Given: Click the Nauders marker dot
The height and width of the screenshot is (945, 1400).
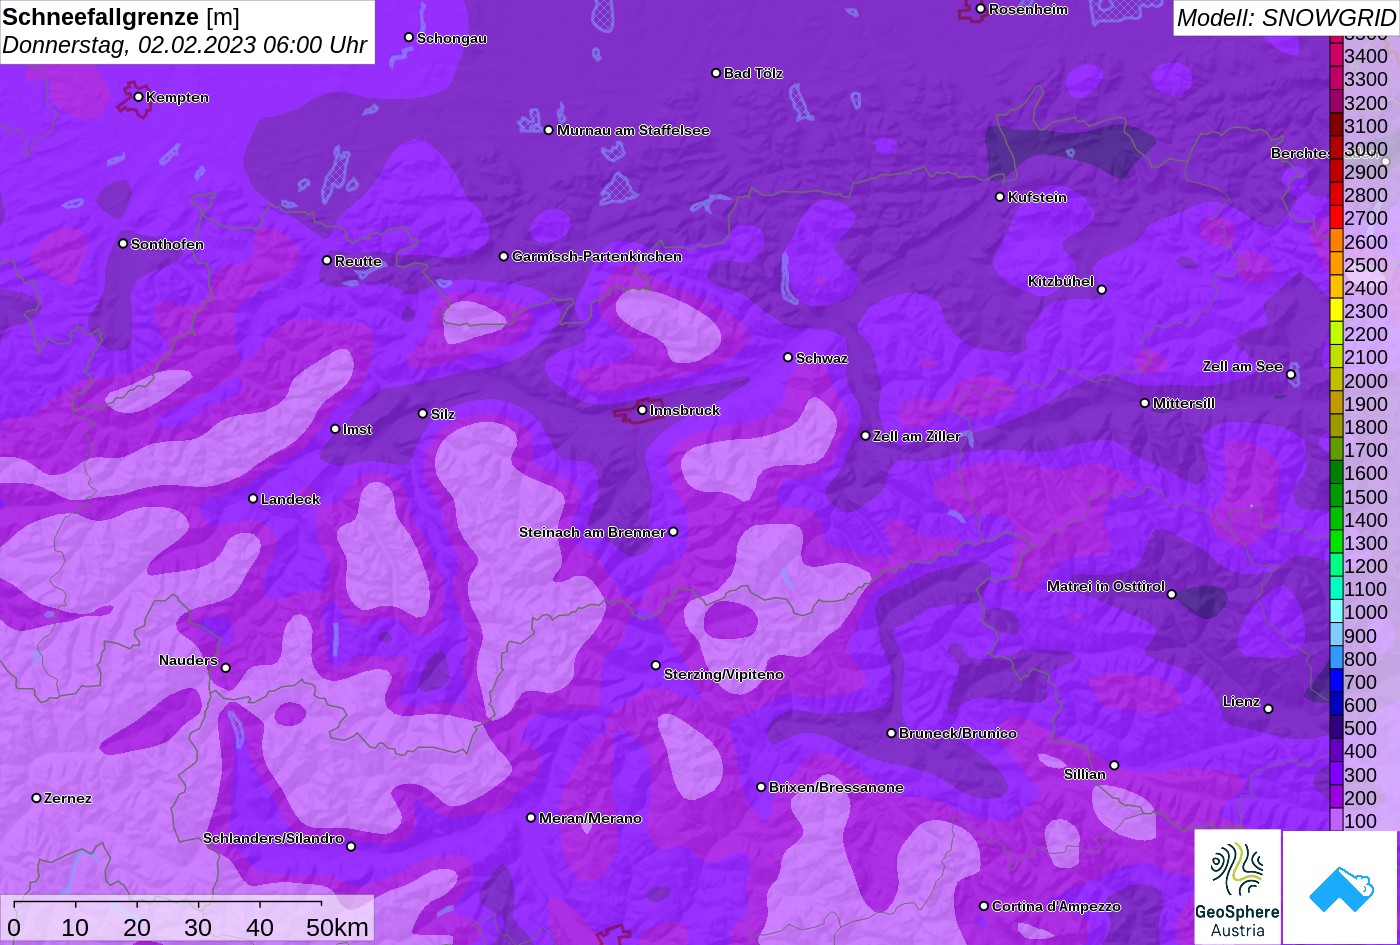Looking at the screenshot, I should pyautogui.click(x=225, y=668).
